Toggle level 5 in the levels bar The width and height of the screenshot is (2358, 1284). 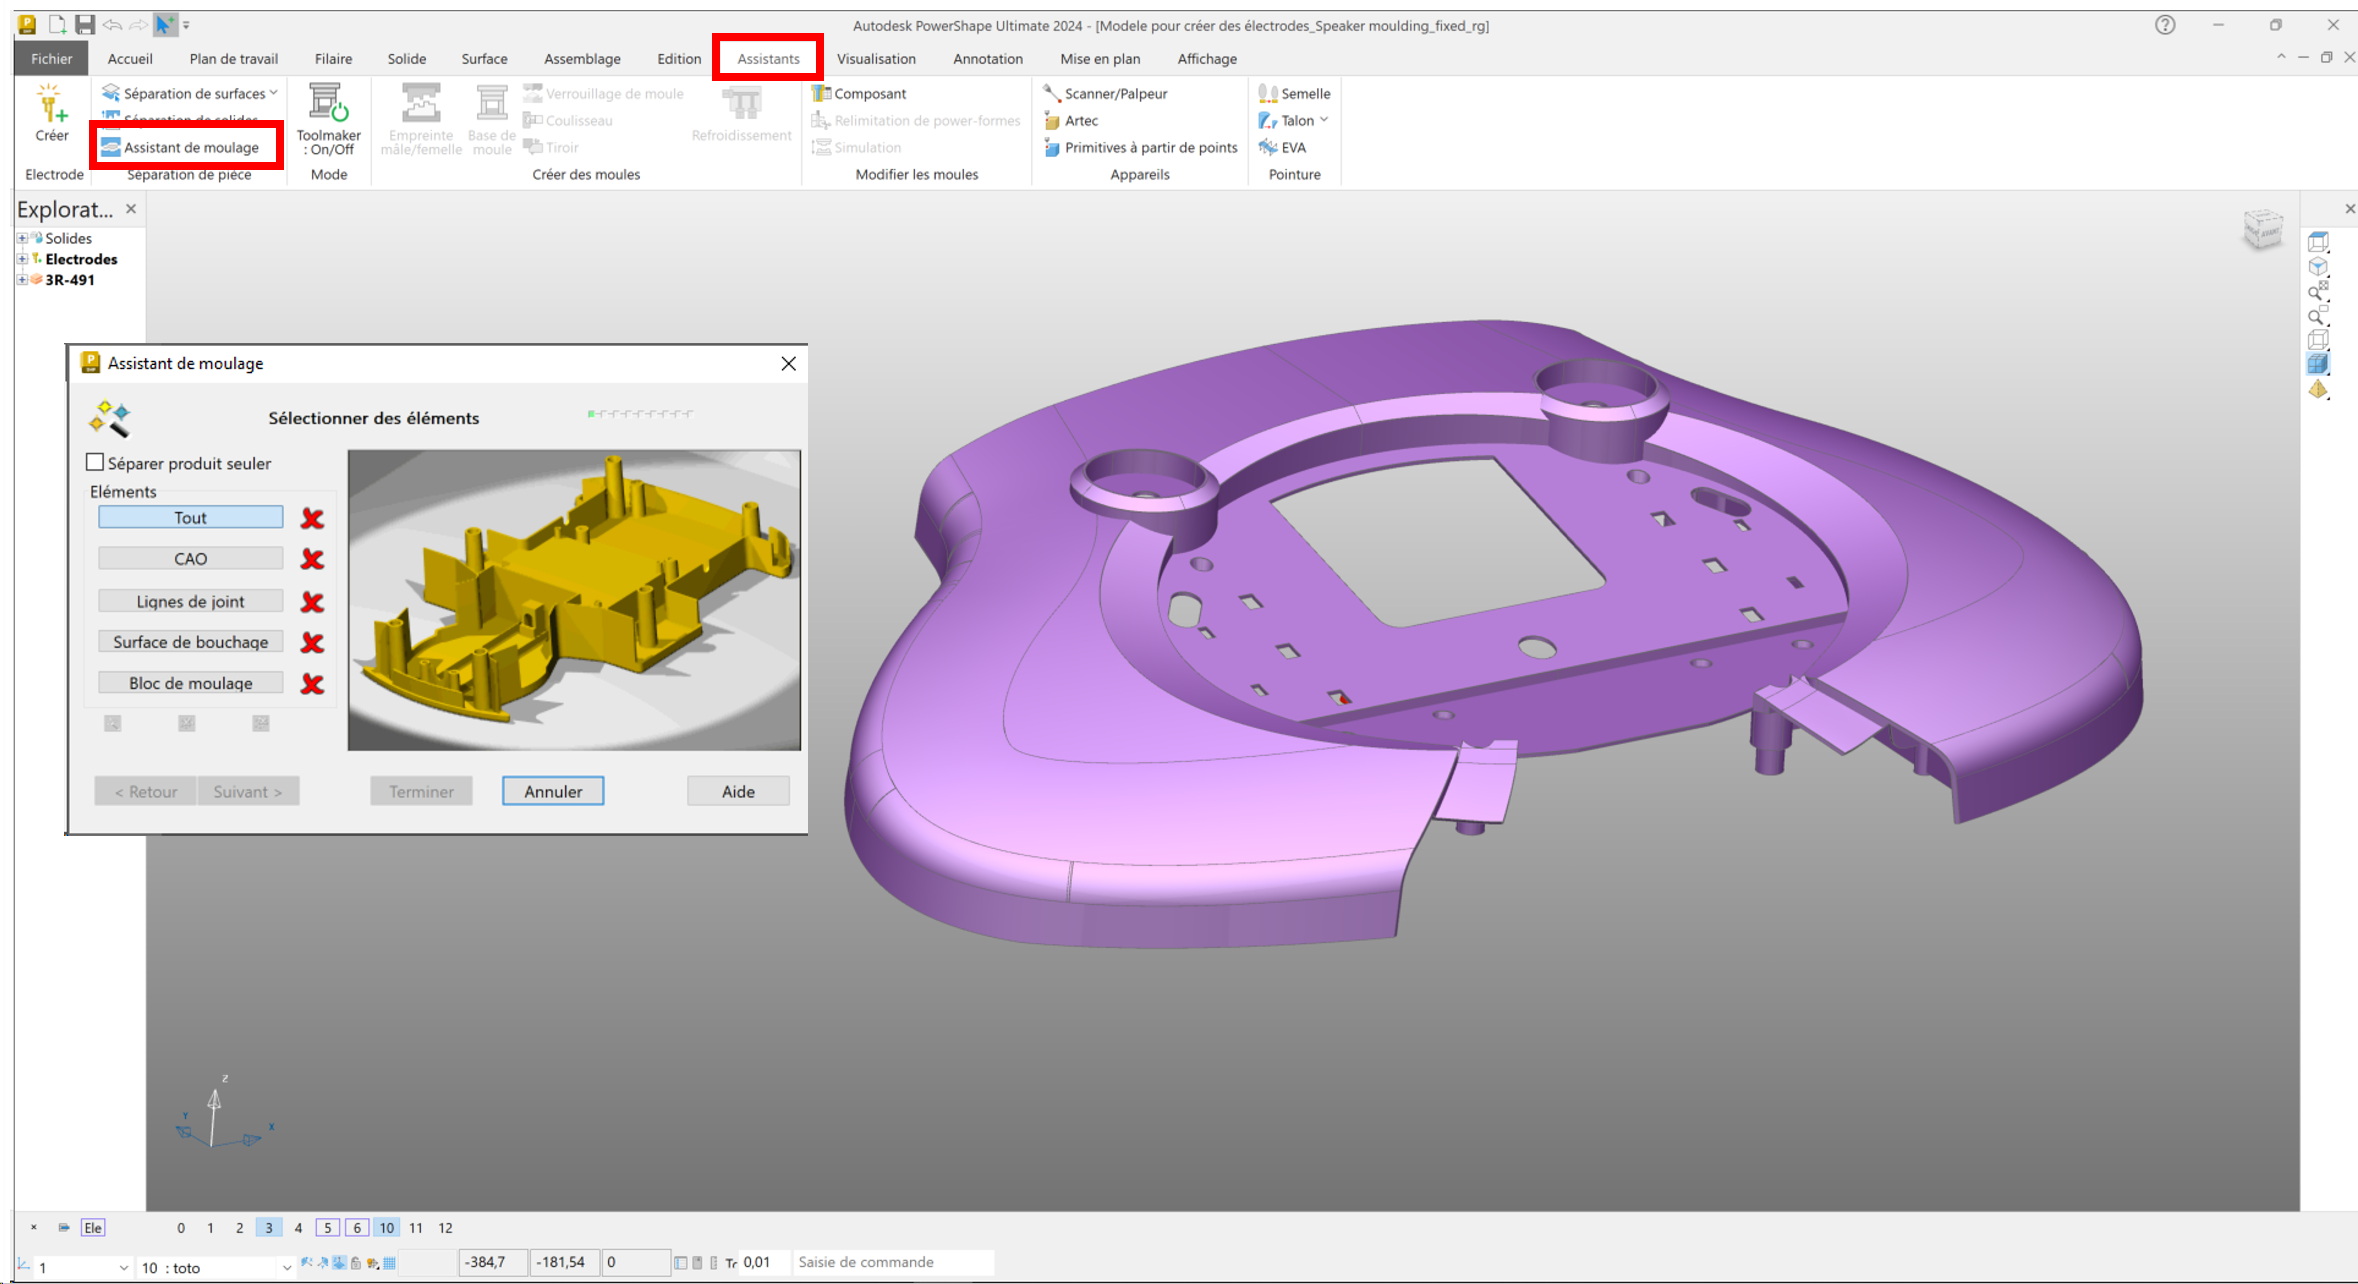coord(327,1228)
